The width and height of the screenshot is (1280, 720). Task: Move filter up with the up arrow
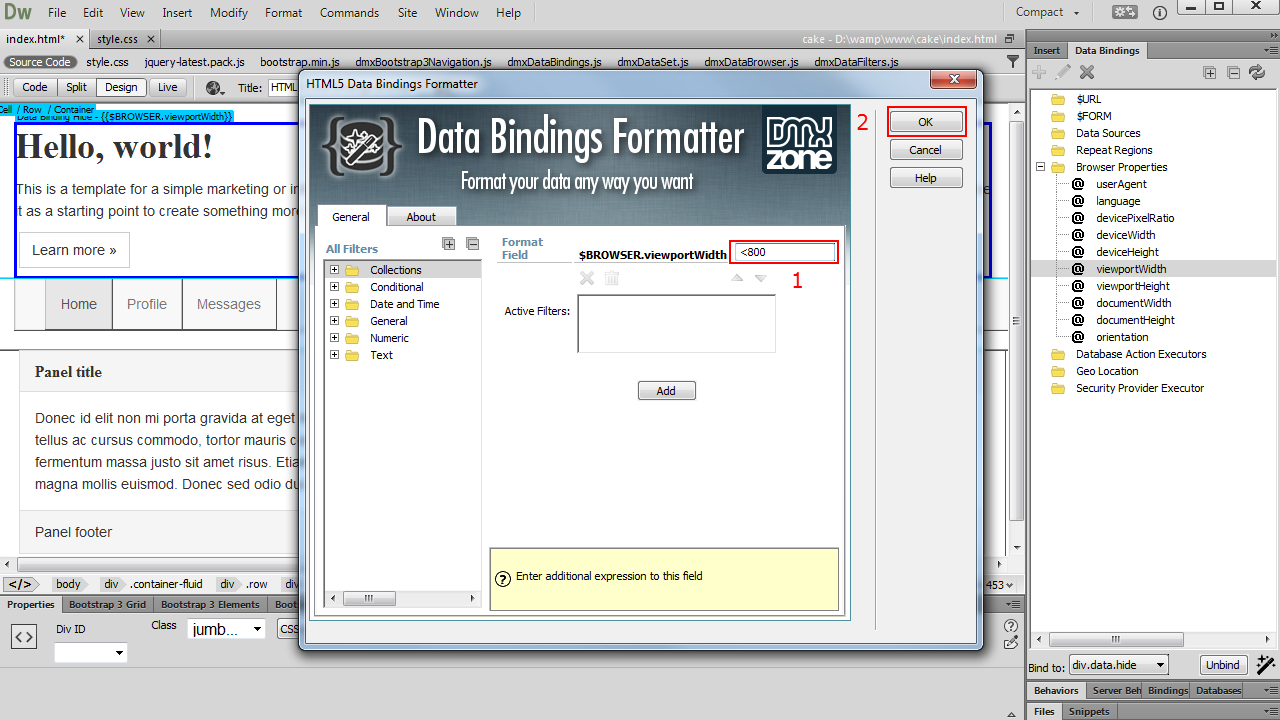pos(737,278)
